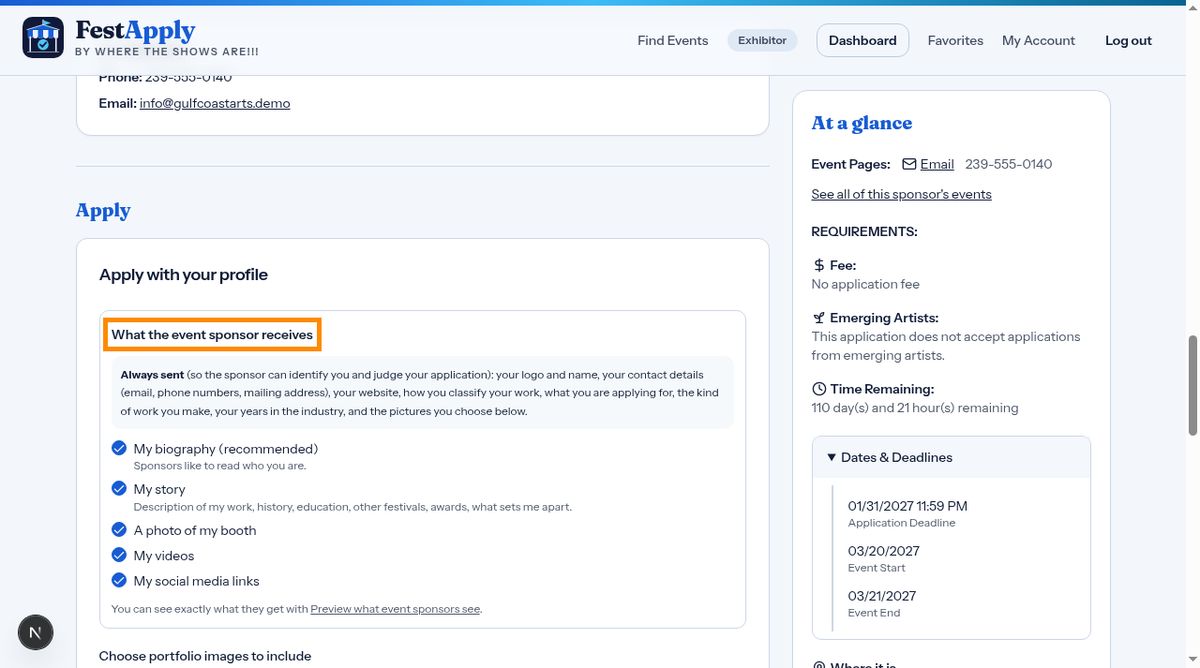Click the Log out button
Screen dimensions: 1200x668
coord(1128,41)
